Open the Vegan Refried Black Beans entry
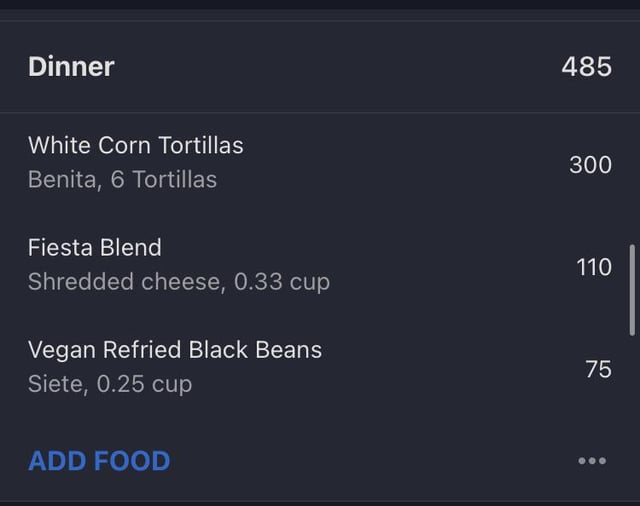 pyautogui.click(x=320, y=367)
